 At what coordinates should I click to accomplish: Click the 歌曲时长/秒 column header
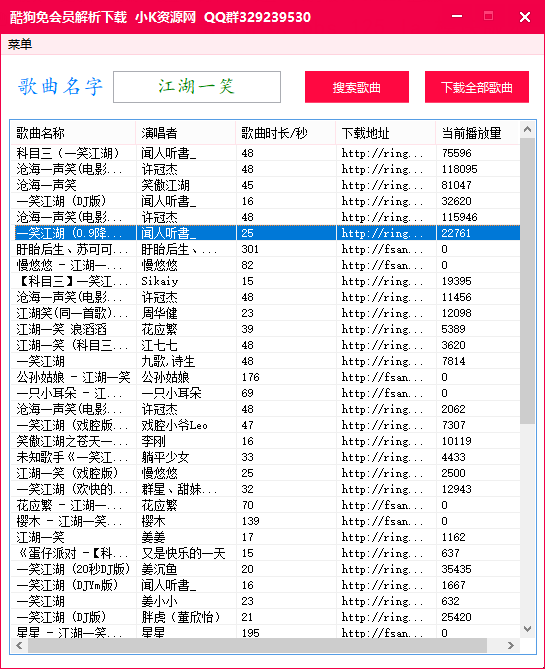coord(285,133)
